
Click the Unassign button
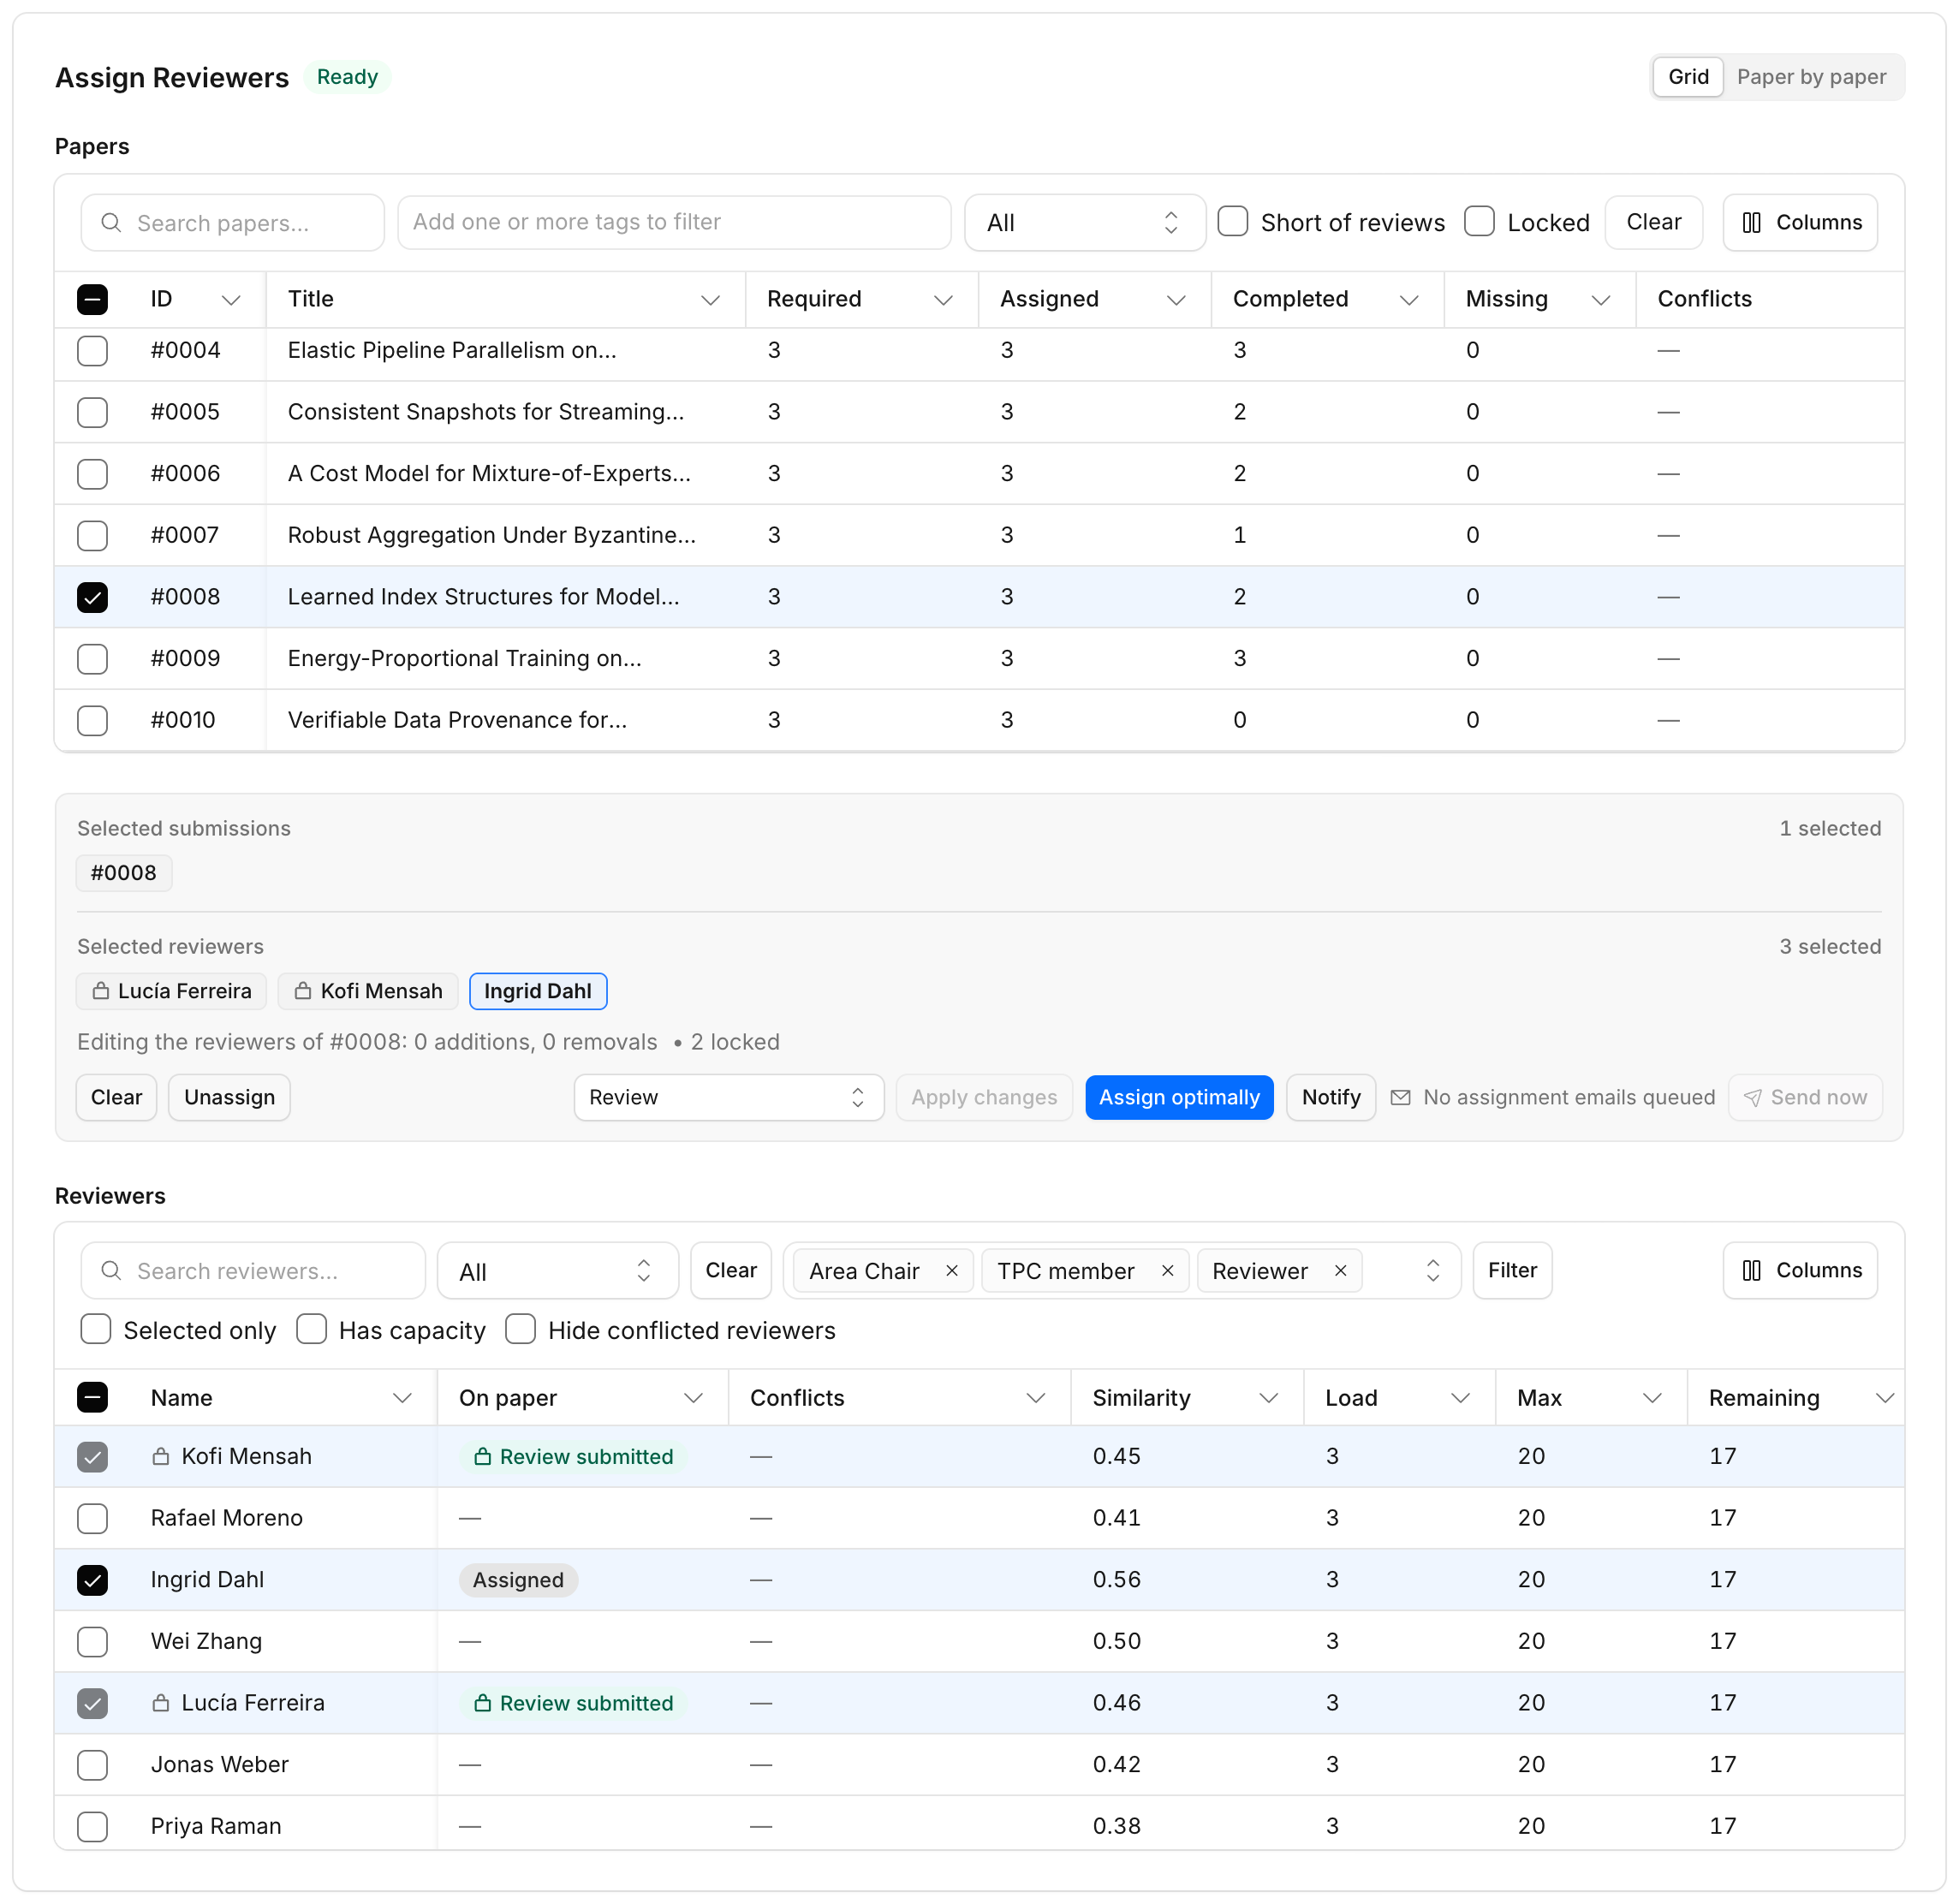[229, 1097]
